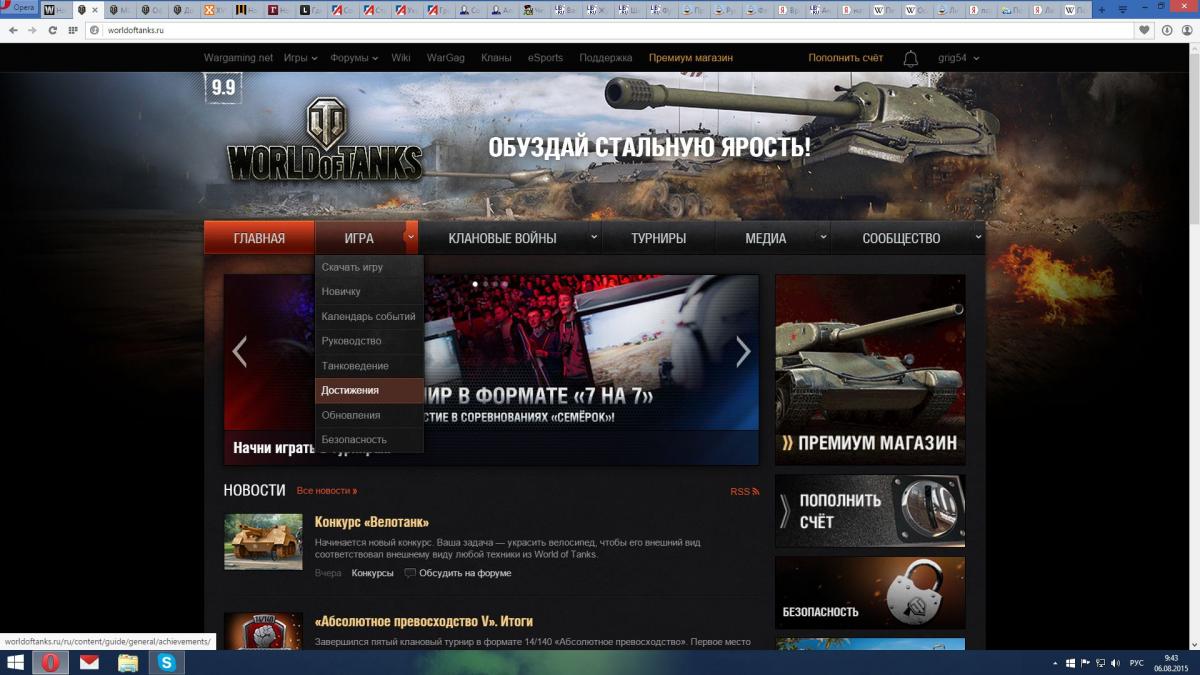Select Танковедение menu entry
Image resolution: width=1200 pixels, height=675 pixels.
coord(369,366)
